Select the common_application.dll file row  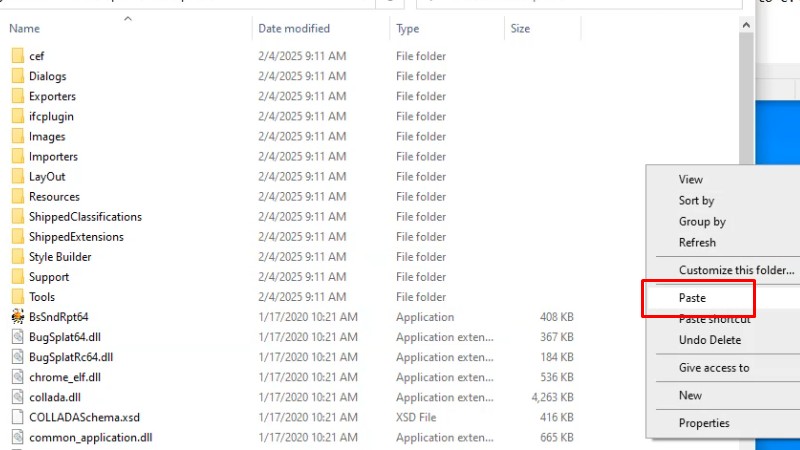click(x=90, y=437)
